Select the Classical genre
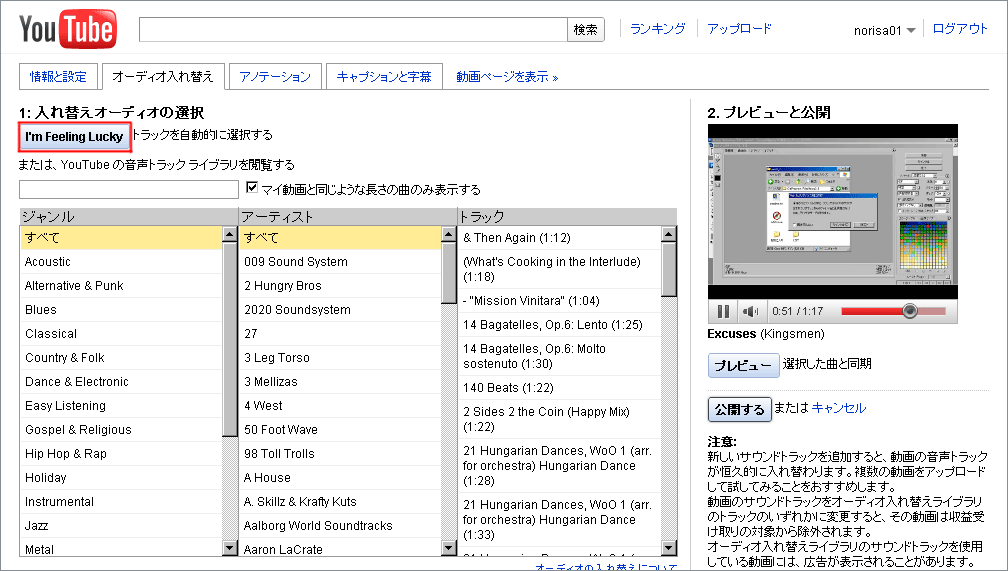Screen dimensions: 1008x571 tap(121, 334)
